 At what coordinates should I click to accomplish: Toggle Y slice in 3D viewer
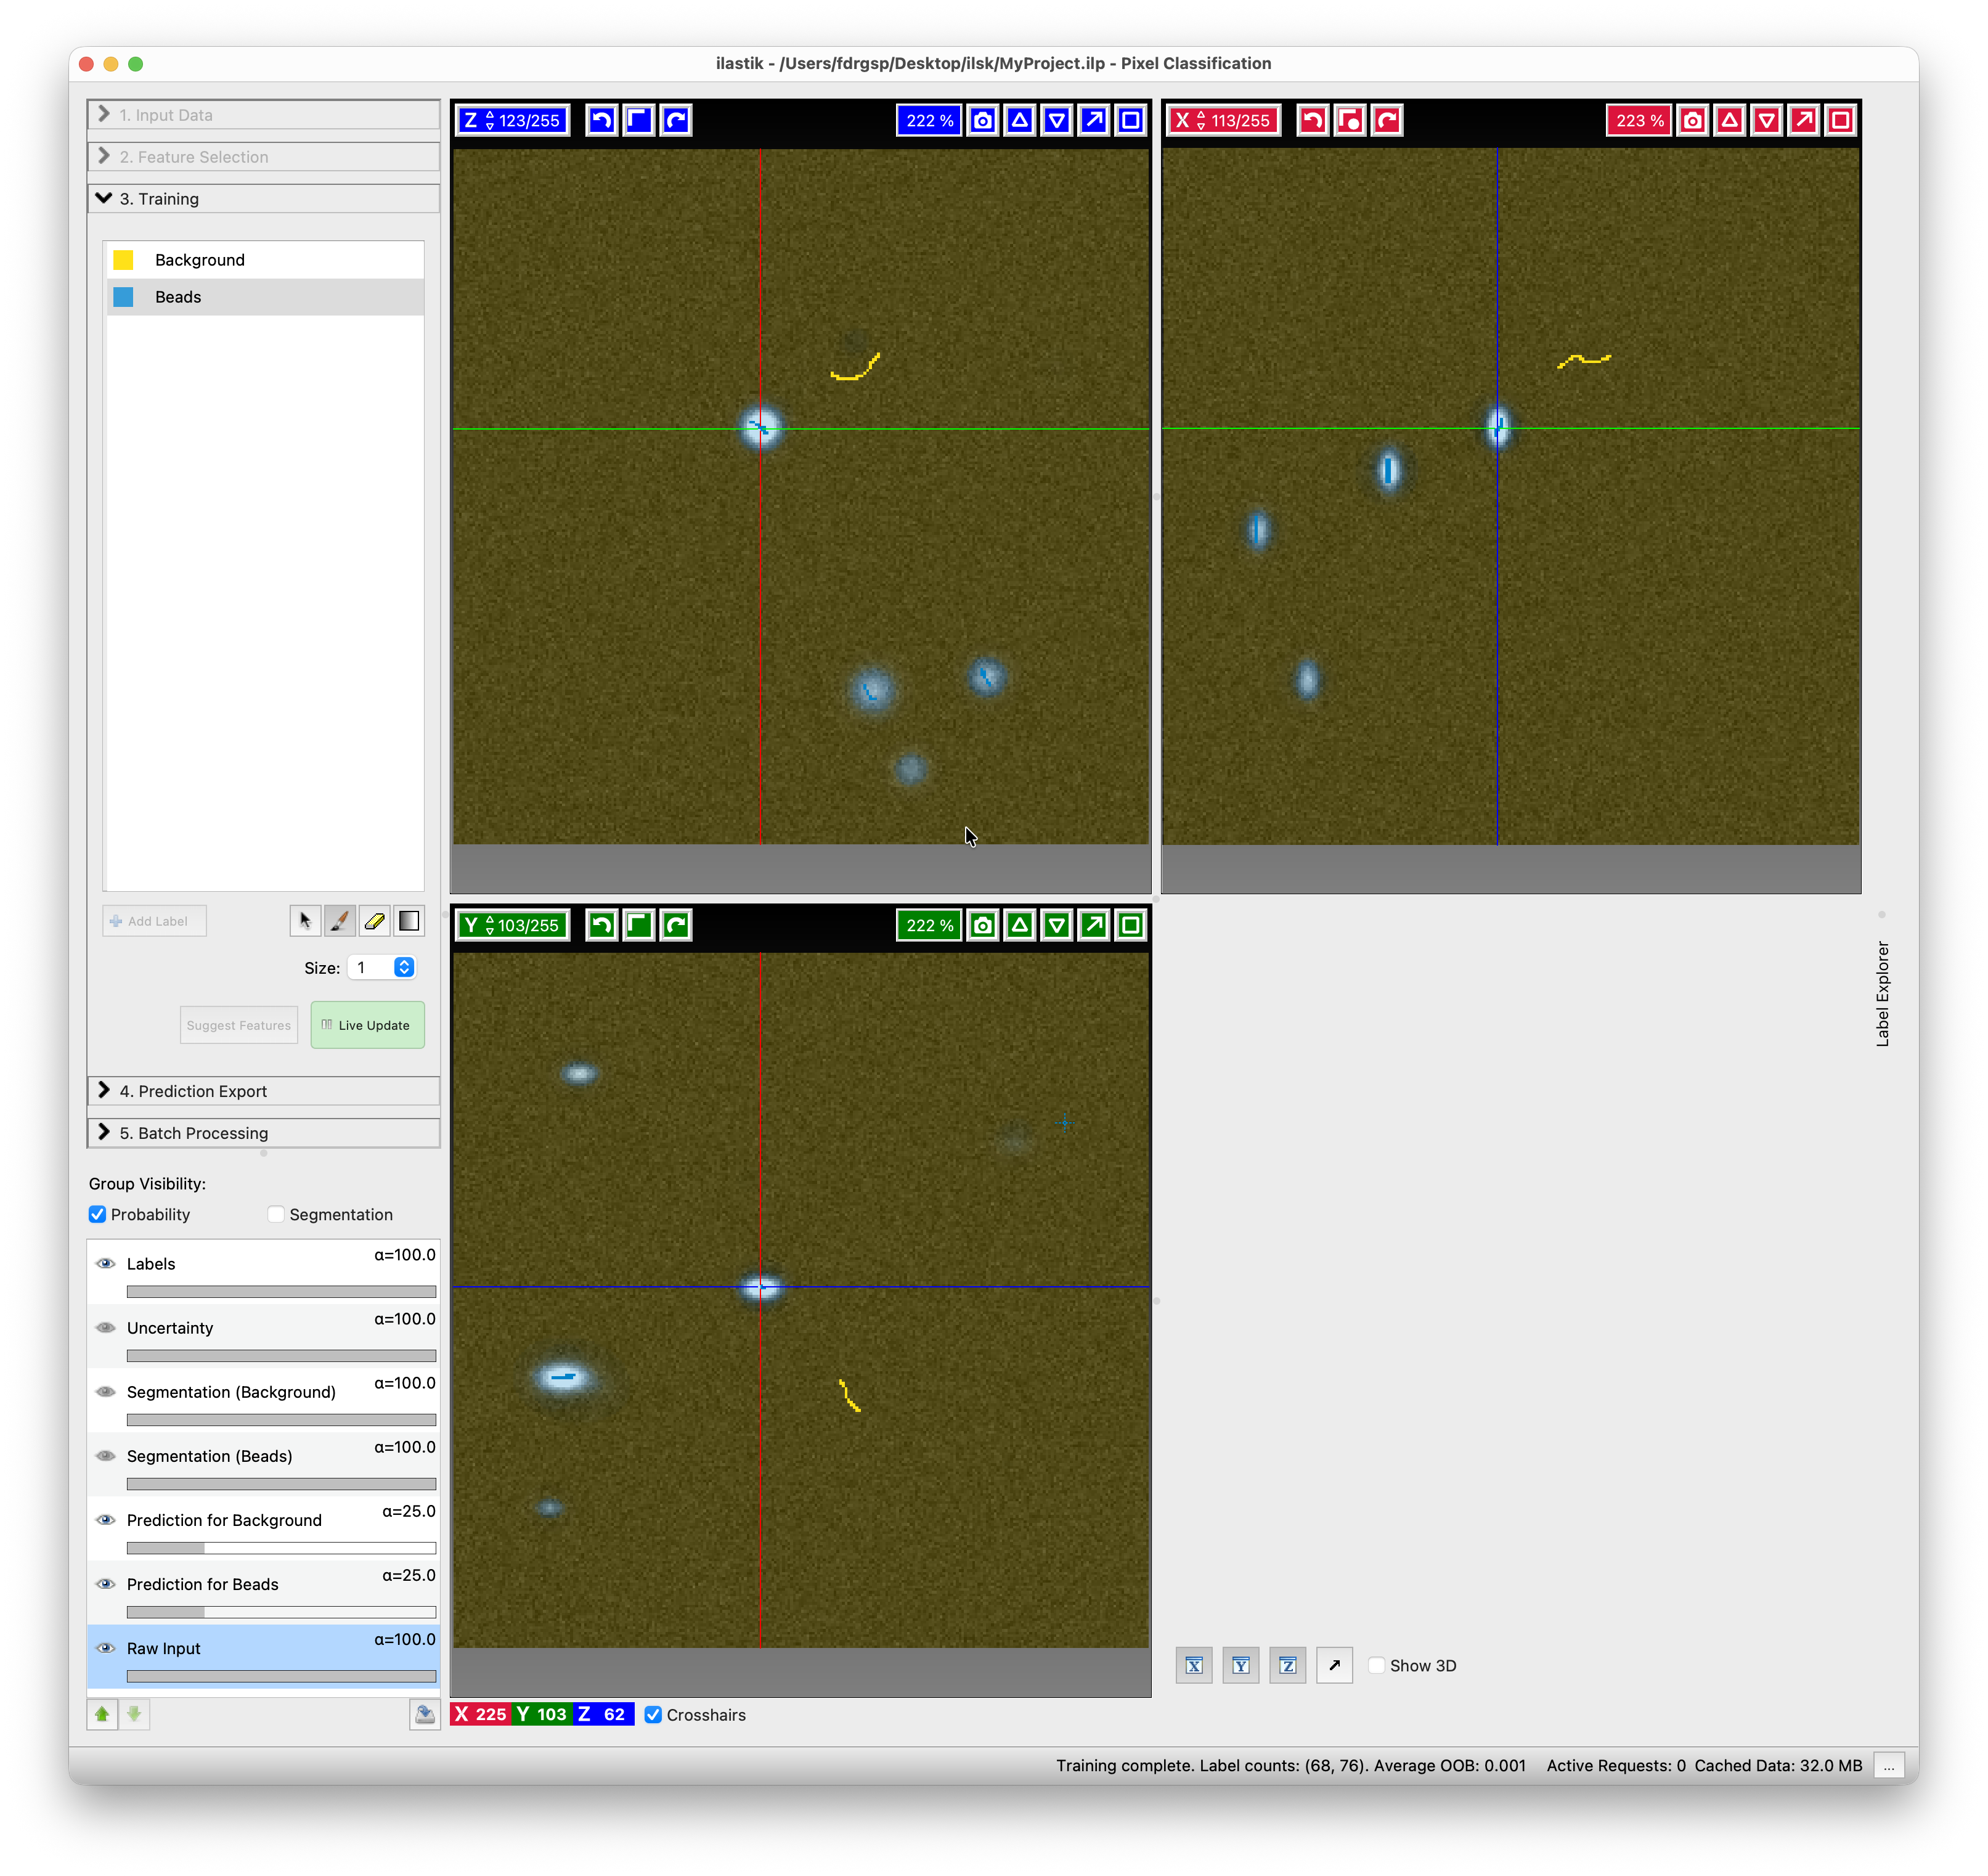(x=1241, y=1665)
